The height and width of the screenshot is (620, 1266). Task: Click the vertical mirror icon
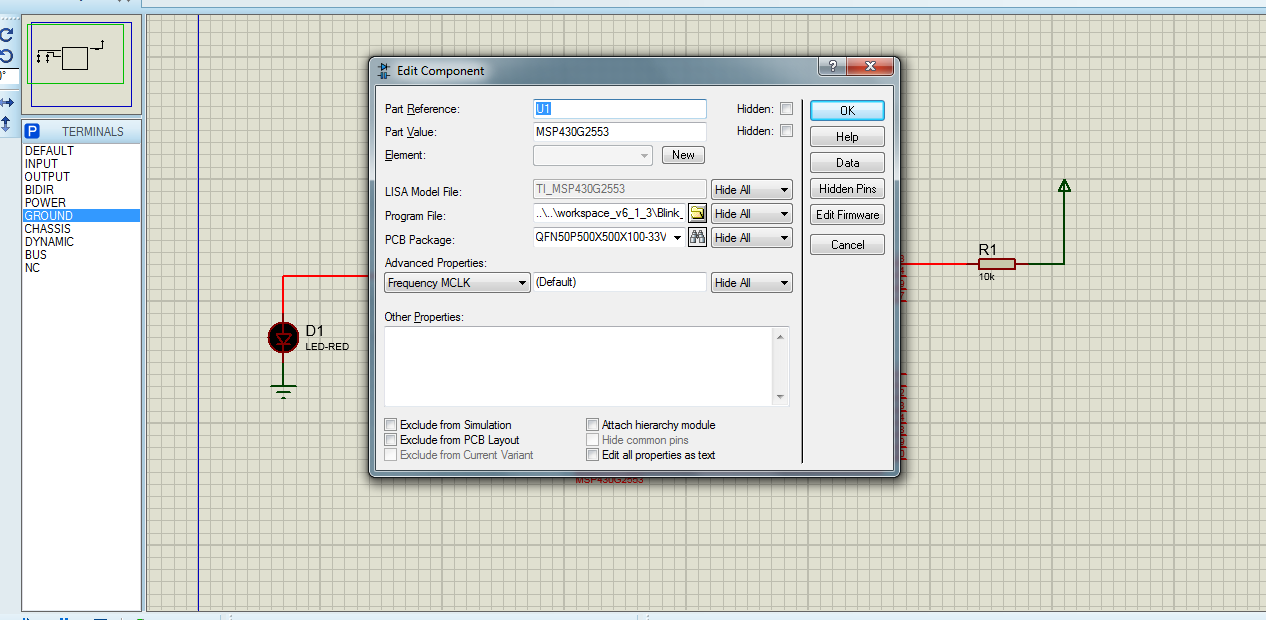tap(6, 123)
